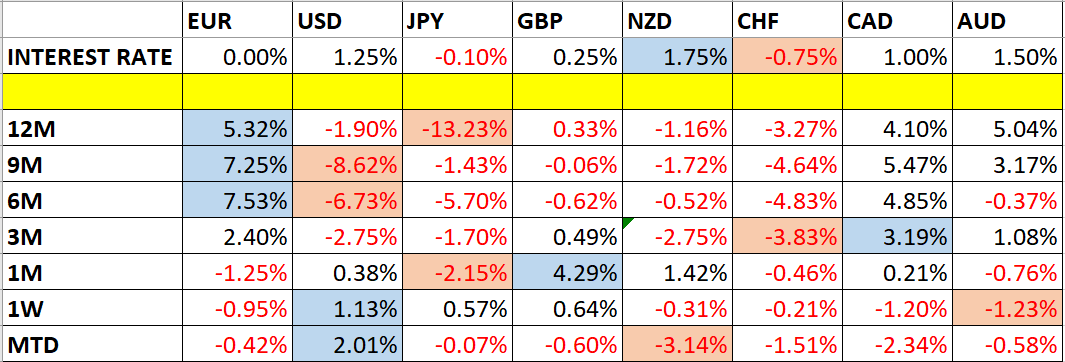Click the 1W row label
This screenshot has width=1065, height=362.
coord(25,309)
